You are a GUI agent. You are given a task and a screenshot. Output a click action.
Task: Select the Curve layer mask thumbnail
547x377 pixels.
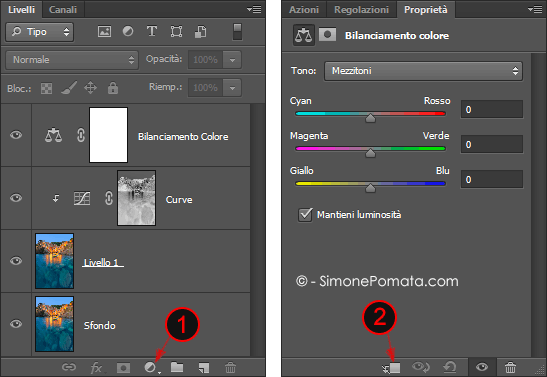point(136,198)
